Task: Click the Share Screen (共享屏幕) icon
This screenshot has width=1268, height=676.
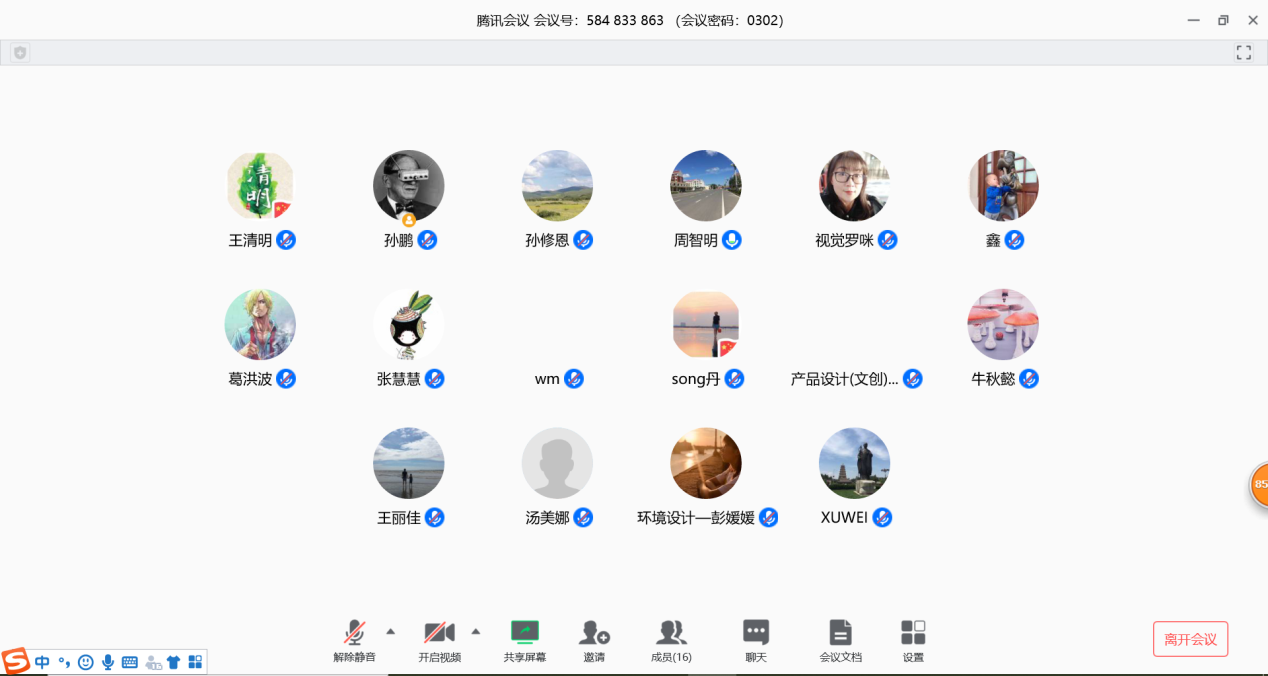Action: (524, 633)
